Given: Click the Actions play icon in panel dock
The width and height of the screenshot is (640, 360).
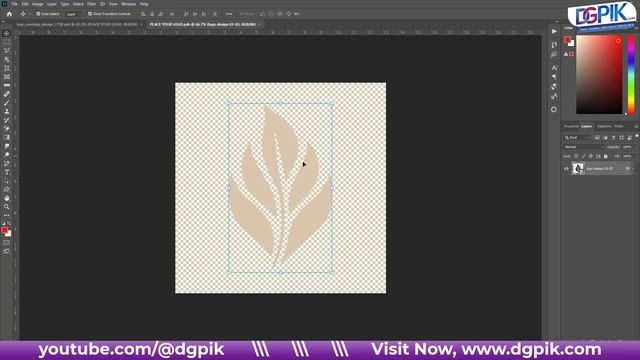Looking at the screenshot, I should [x=554, y=31].
